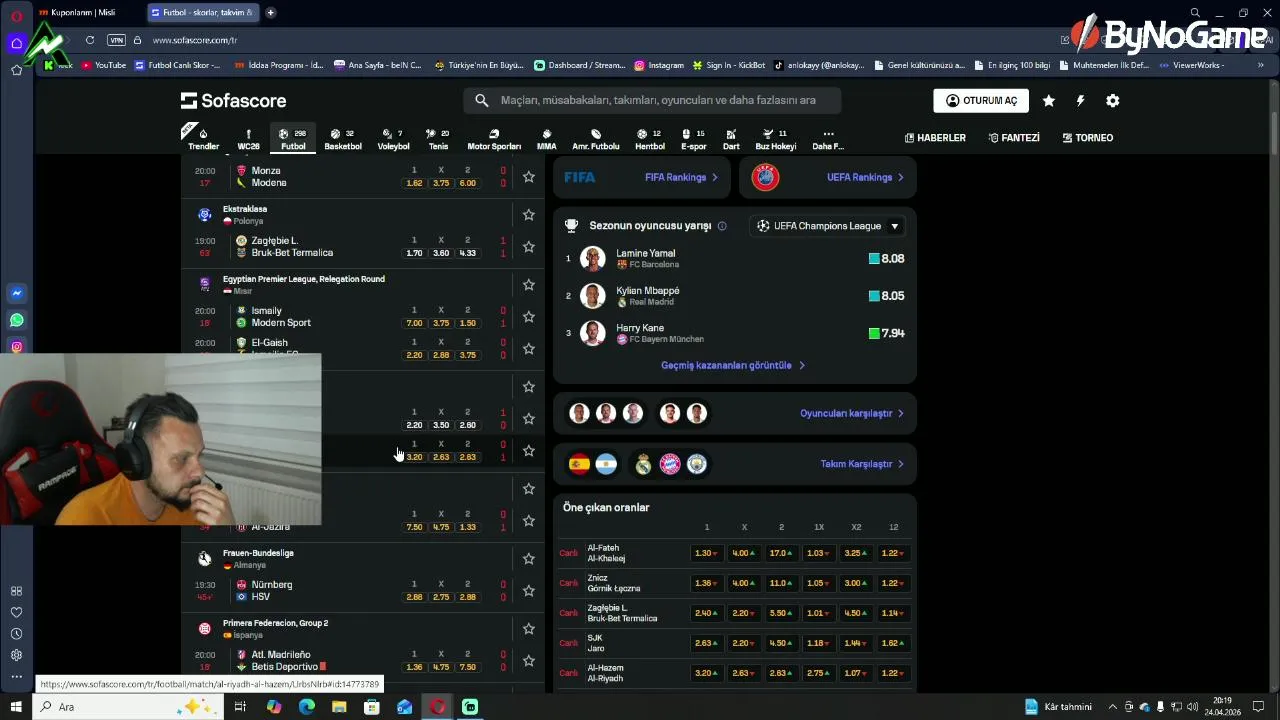Click Real Madrid crest in team comparison

[x=643, y=464]
